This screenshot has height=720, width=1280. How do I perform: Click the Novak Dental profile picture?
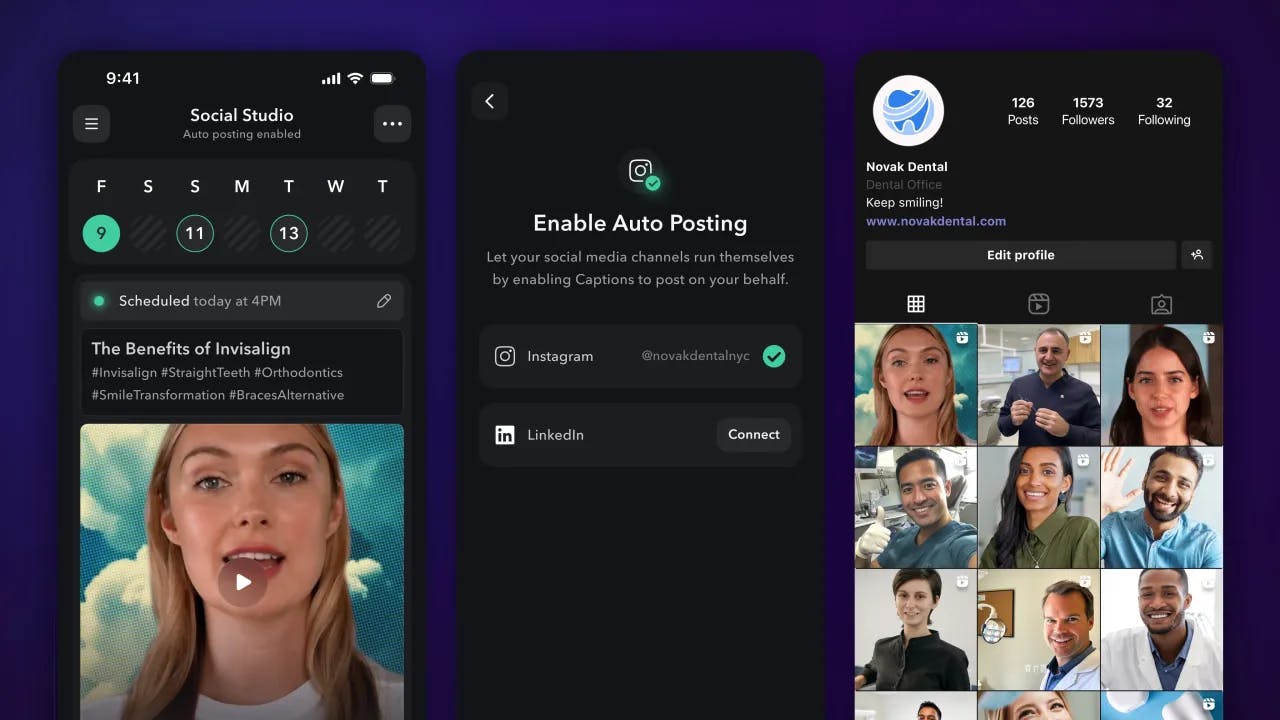909,111
